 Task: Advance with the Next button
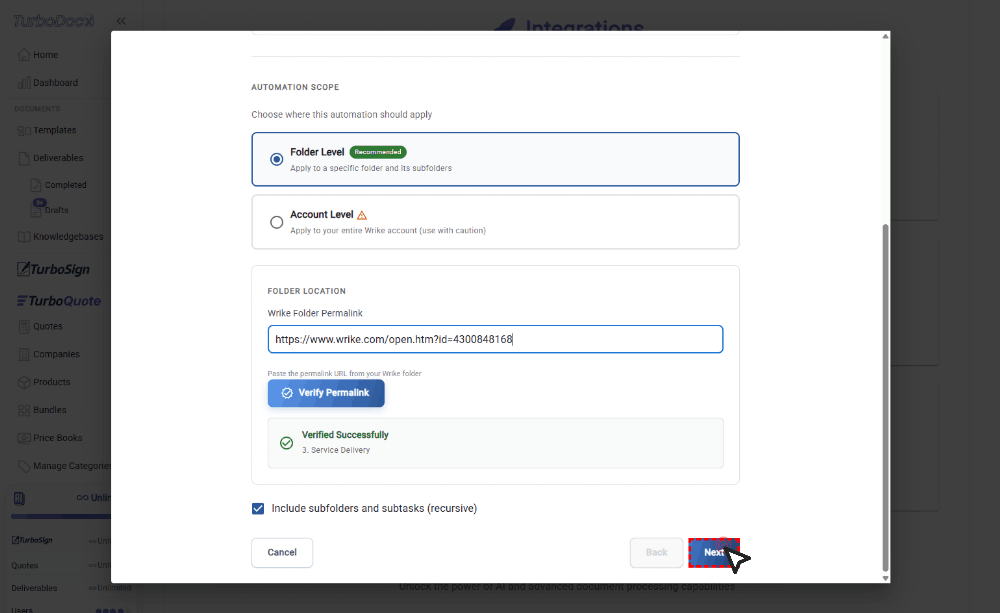(714, 552)
